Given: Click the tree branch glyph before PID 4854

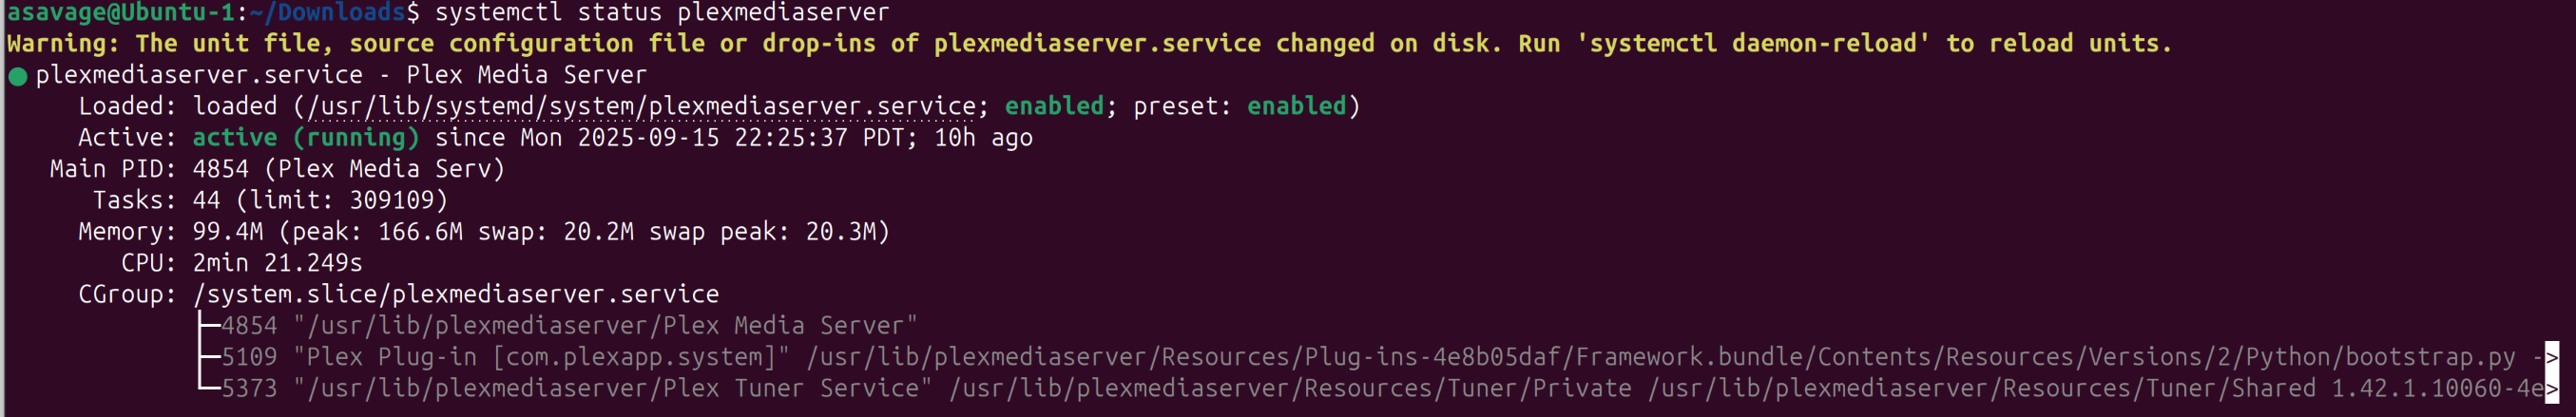Looking at the screenshot, I should tap(208, 326).
